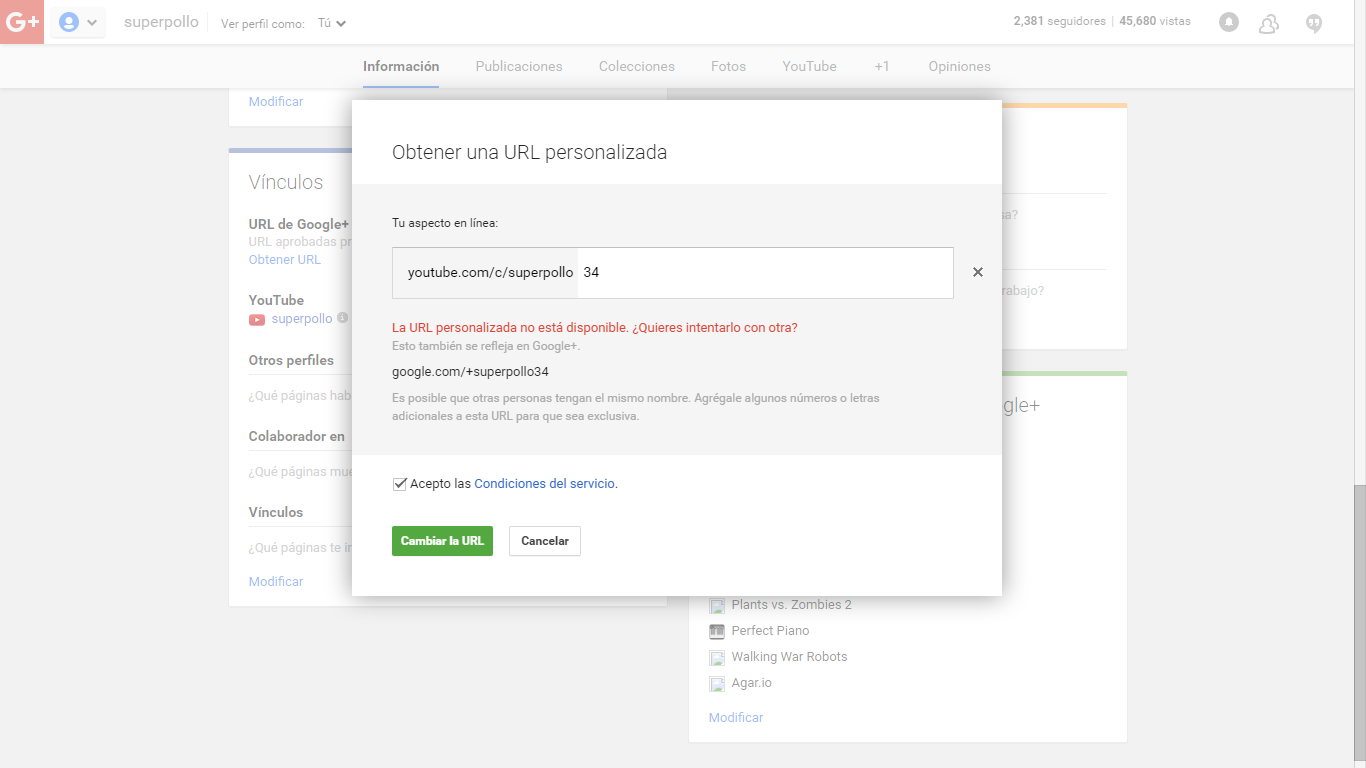The width and height of the screenshot is (1366, 768).
Task: Click the 'Plants vs. Zombies 2' text
Action: pyautogui.click(x=792, y=605)
